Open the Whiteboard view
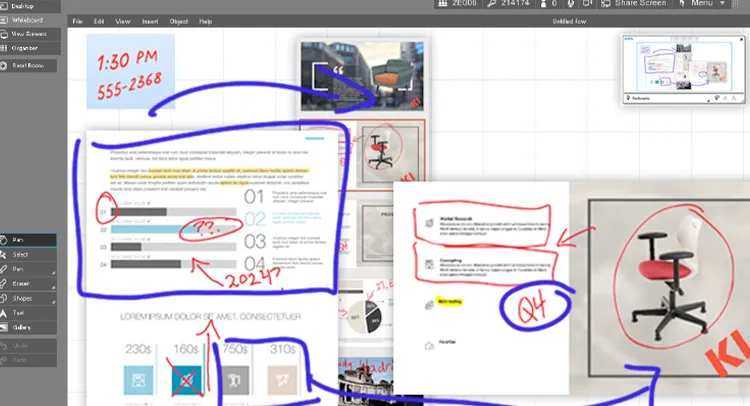 (28, 19)
